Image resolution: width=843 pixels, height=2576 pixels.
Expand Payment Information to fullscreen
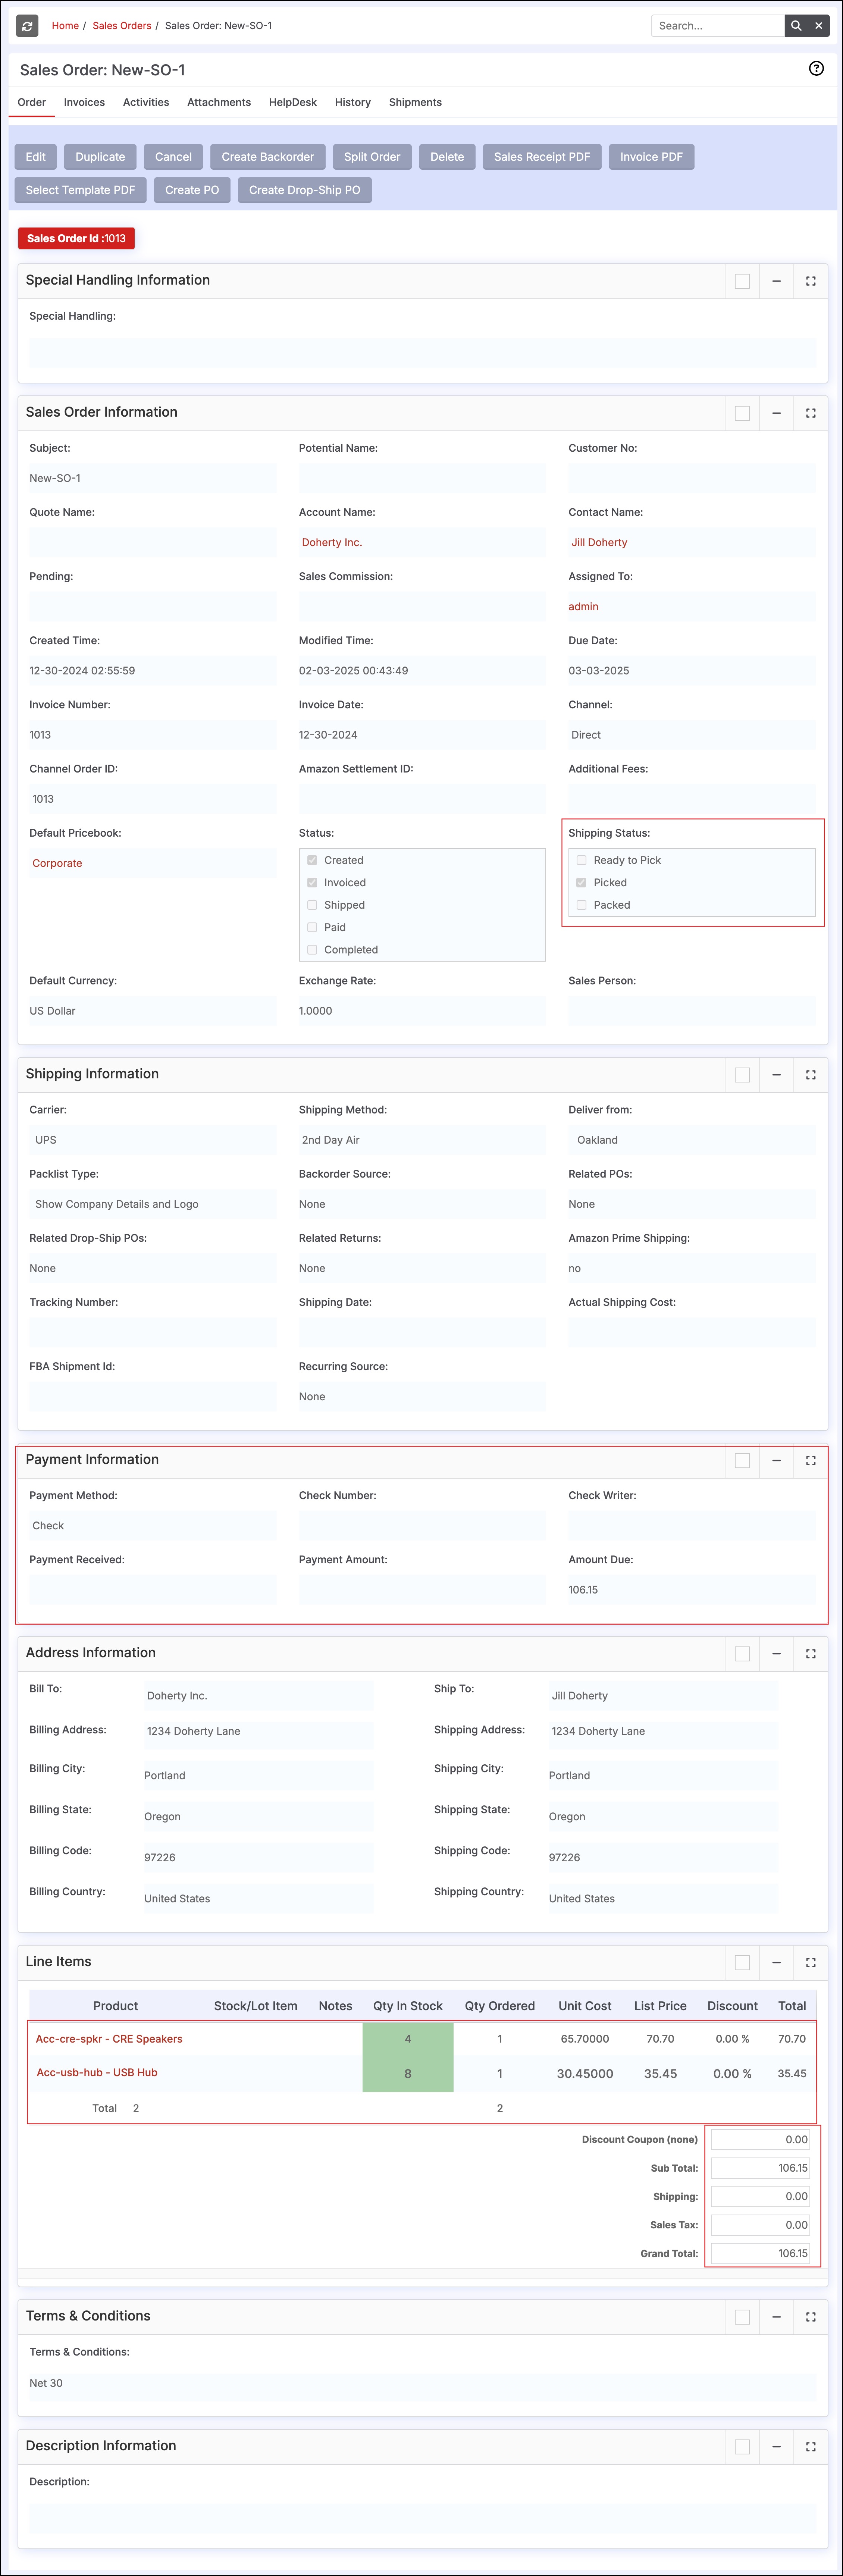pos(811,1461)
